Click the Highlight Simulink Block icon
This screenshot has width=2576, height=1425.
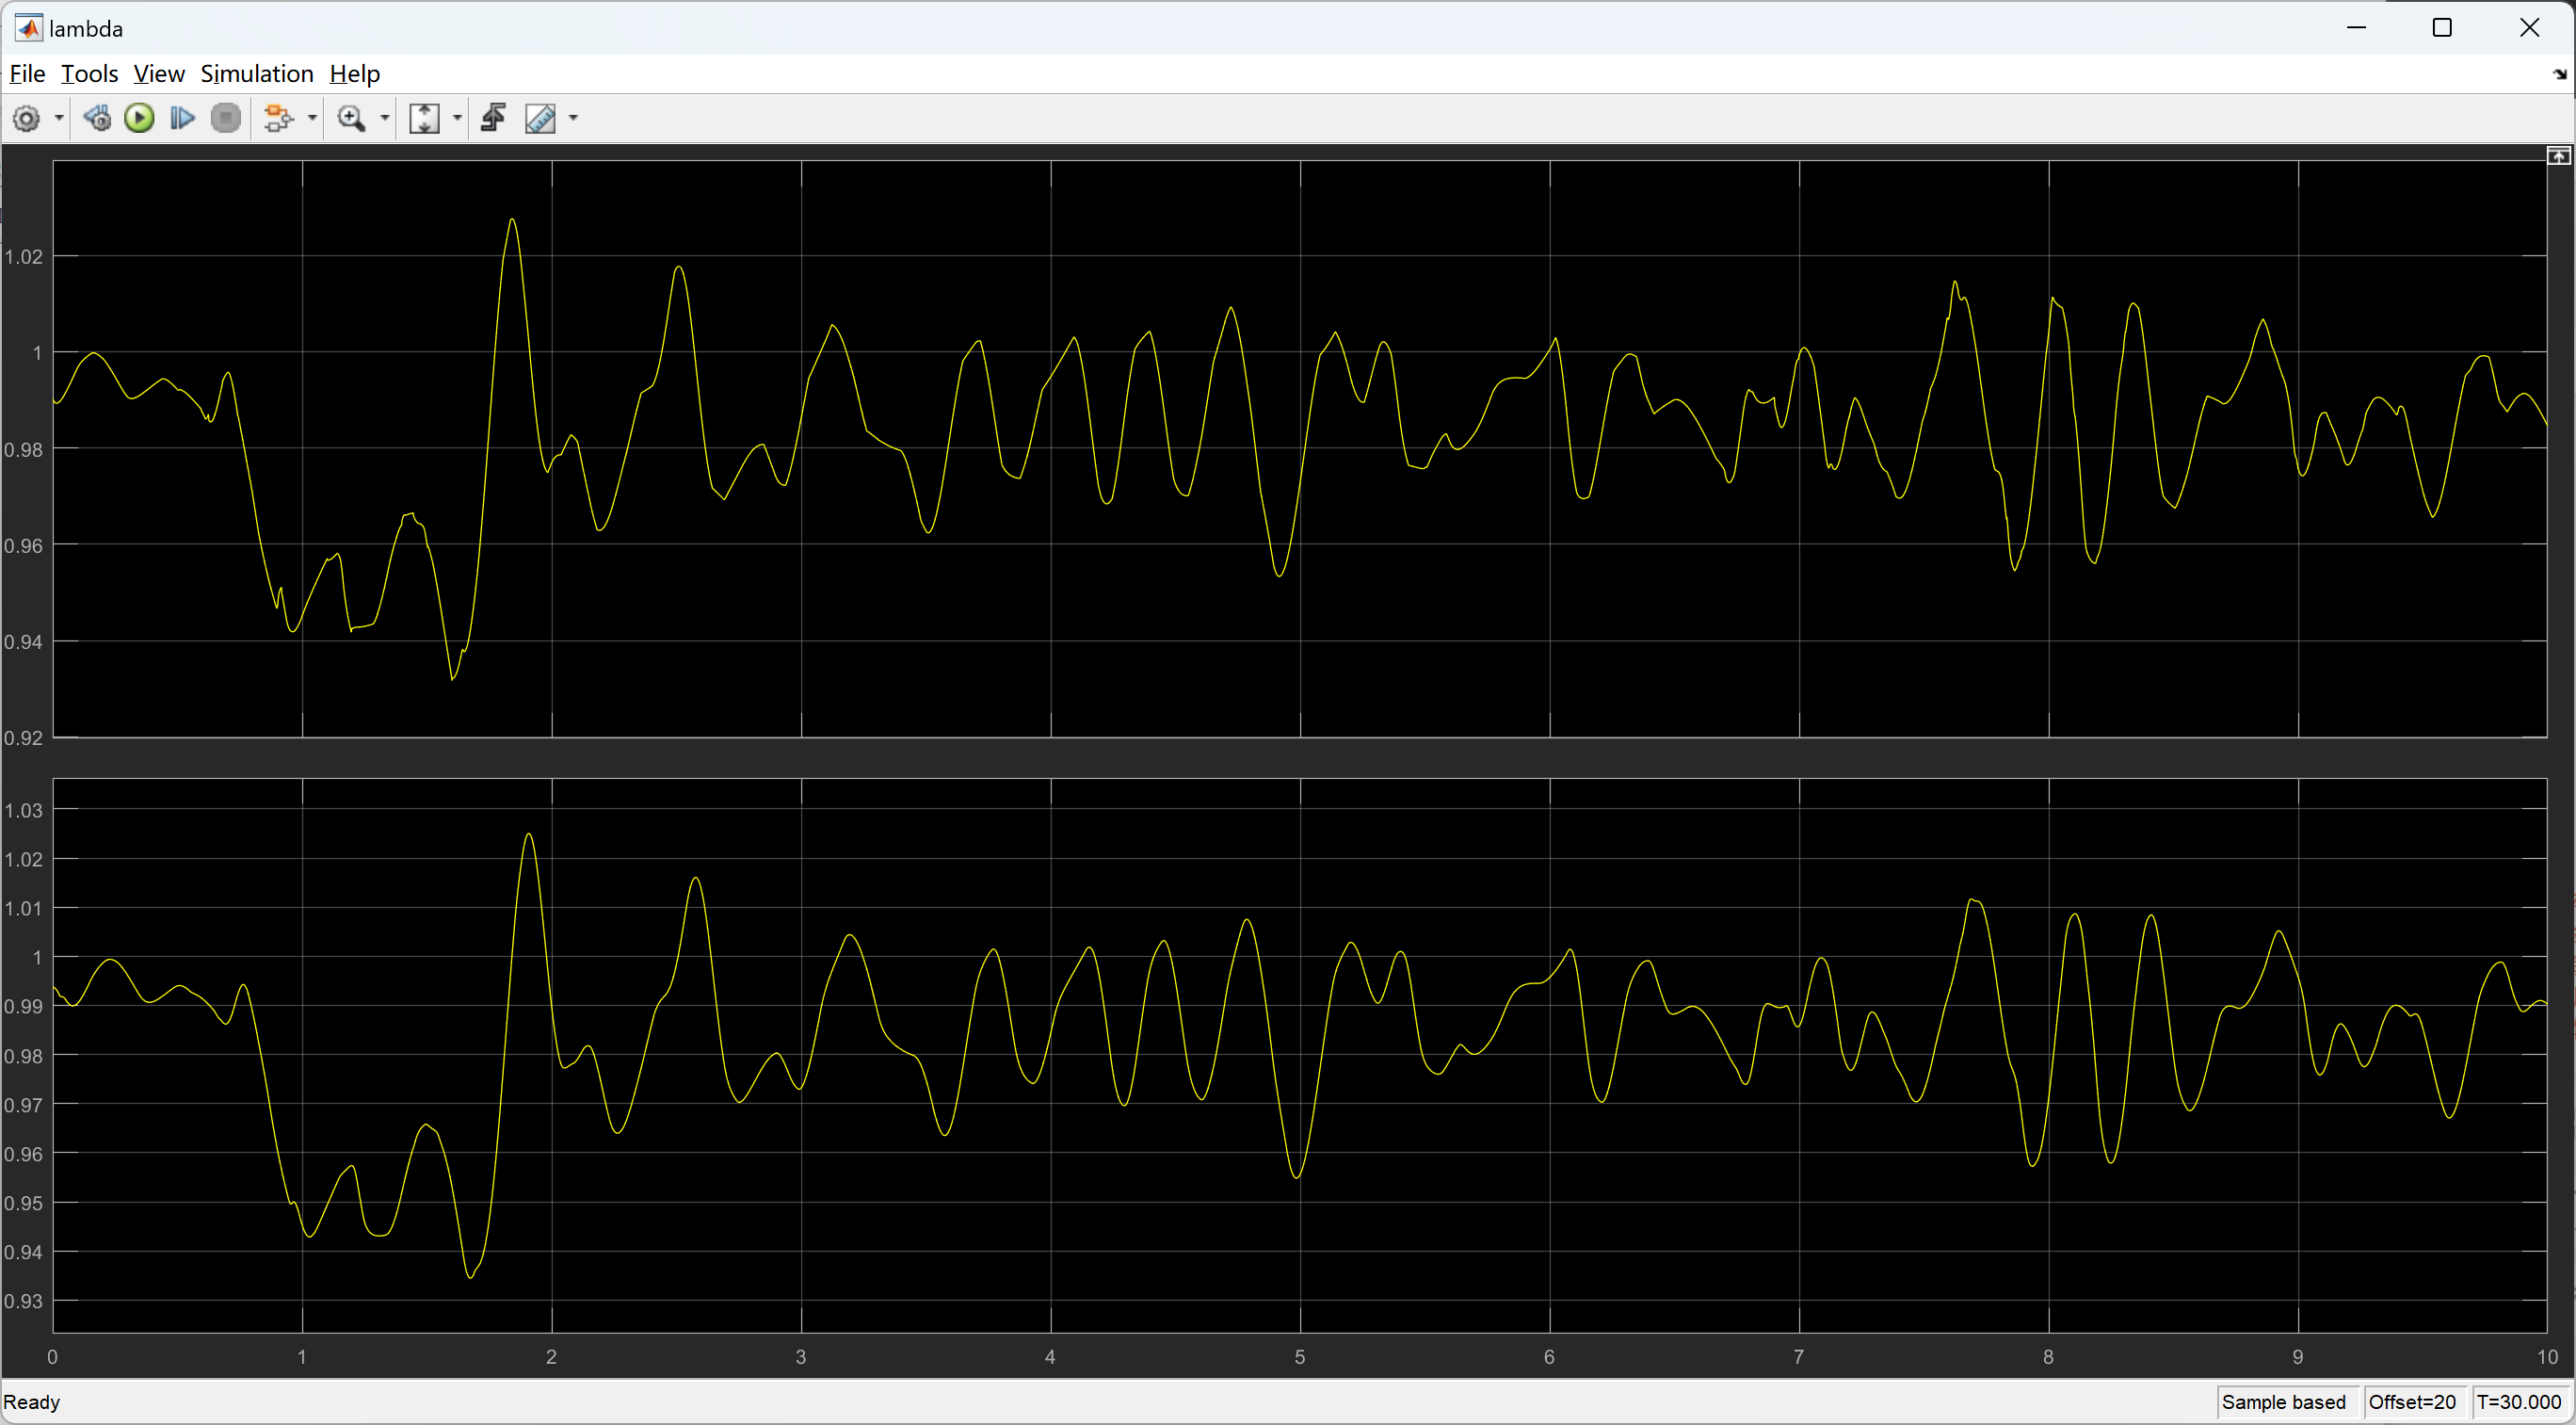tap(277, 119)
